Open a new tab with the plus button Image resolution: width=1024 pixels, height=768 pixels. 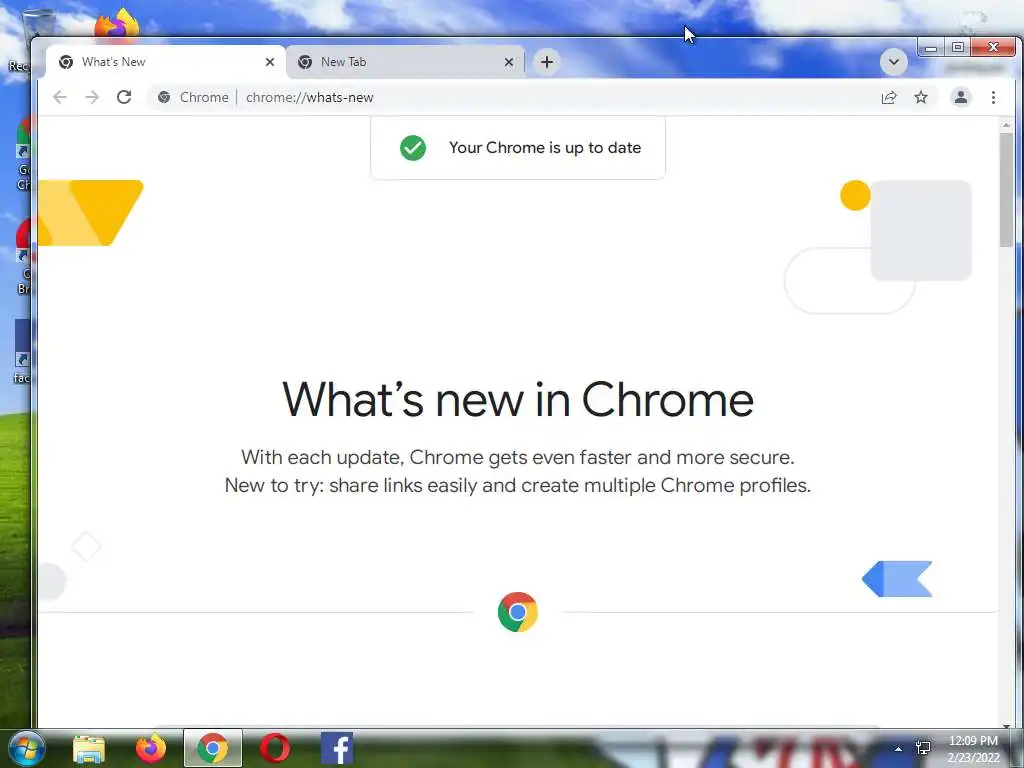[x=547, y=62]
